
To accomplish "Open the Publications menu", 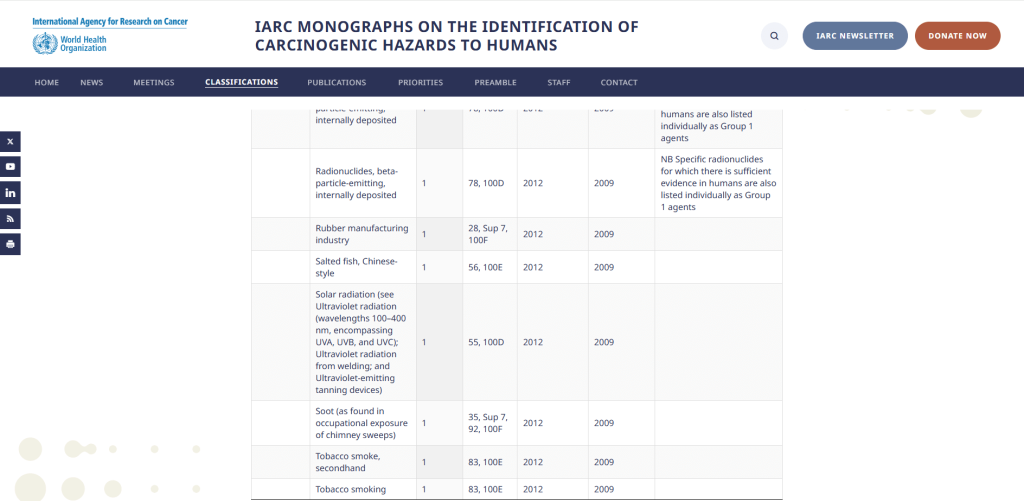I will [336, 82].
